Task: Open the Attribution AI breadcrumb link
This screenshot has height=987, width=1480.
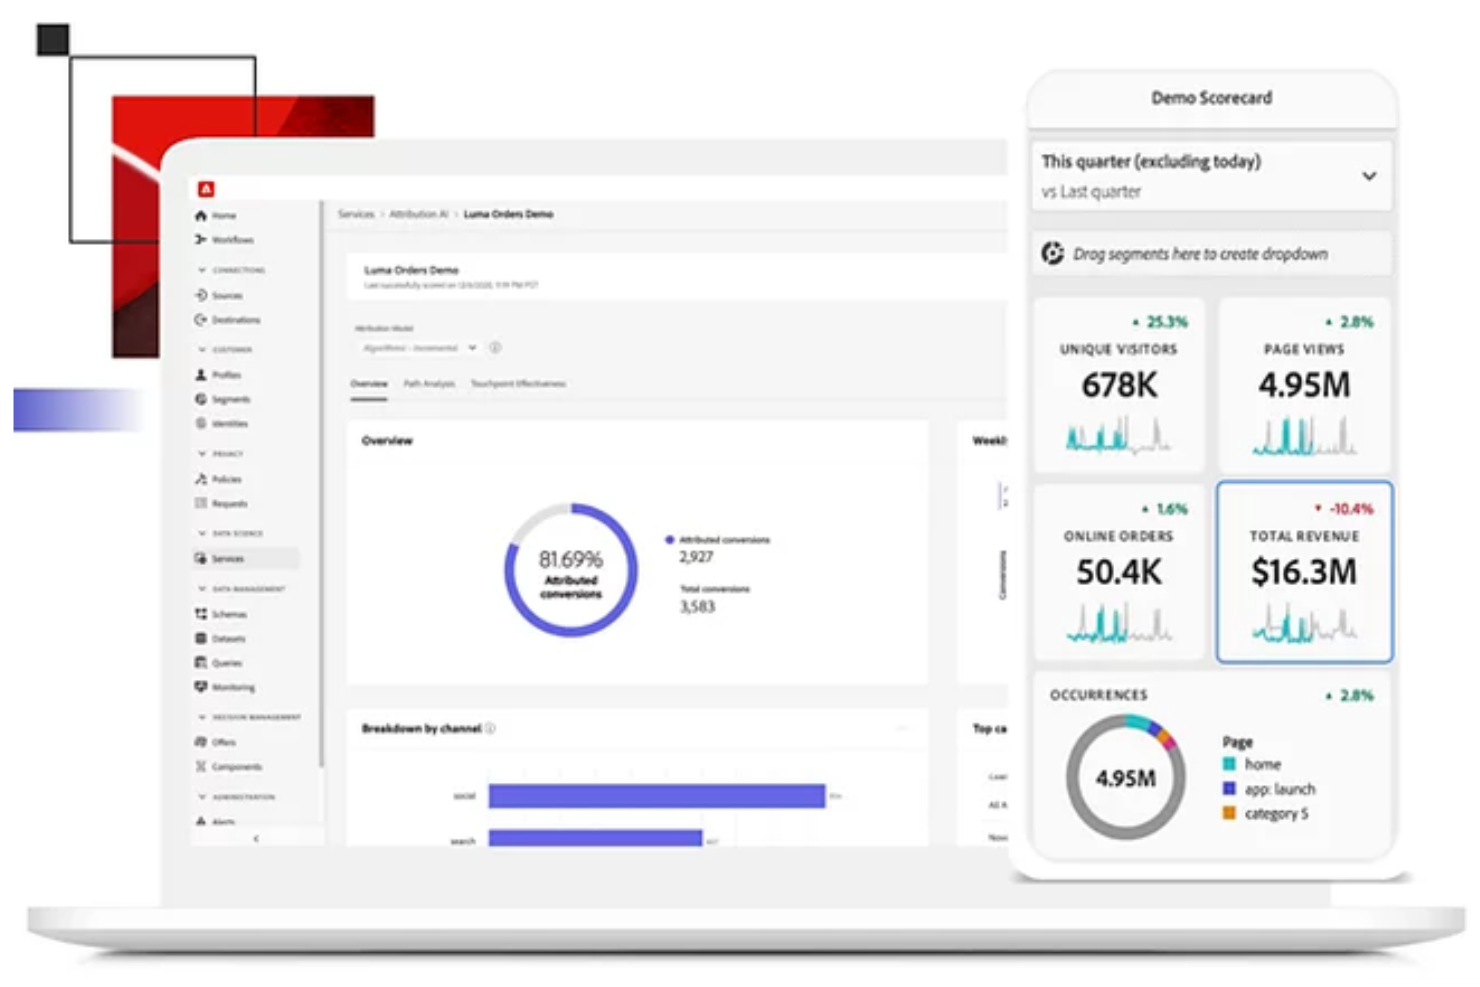Action: pyautogui.click(x=419, y=214)
